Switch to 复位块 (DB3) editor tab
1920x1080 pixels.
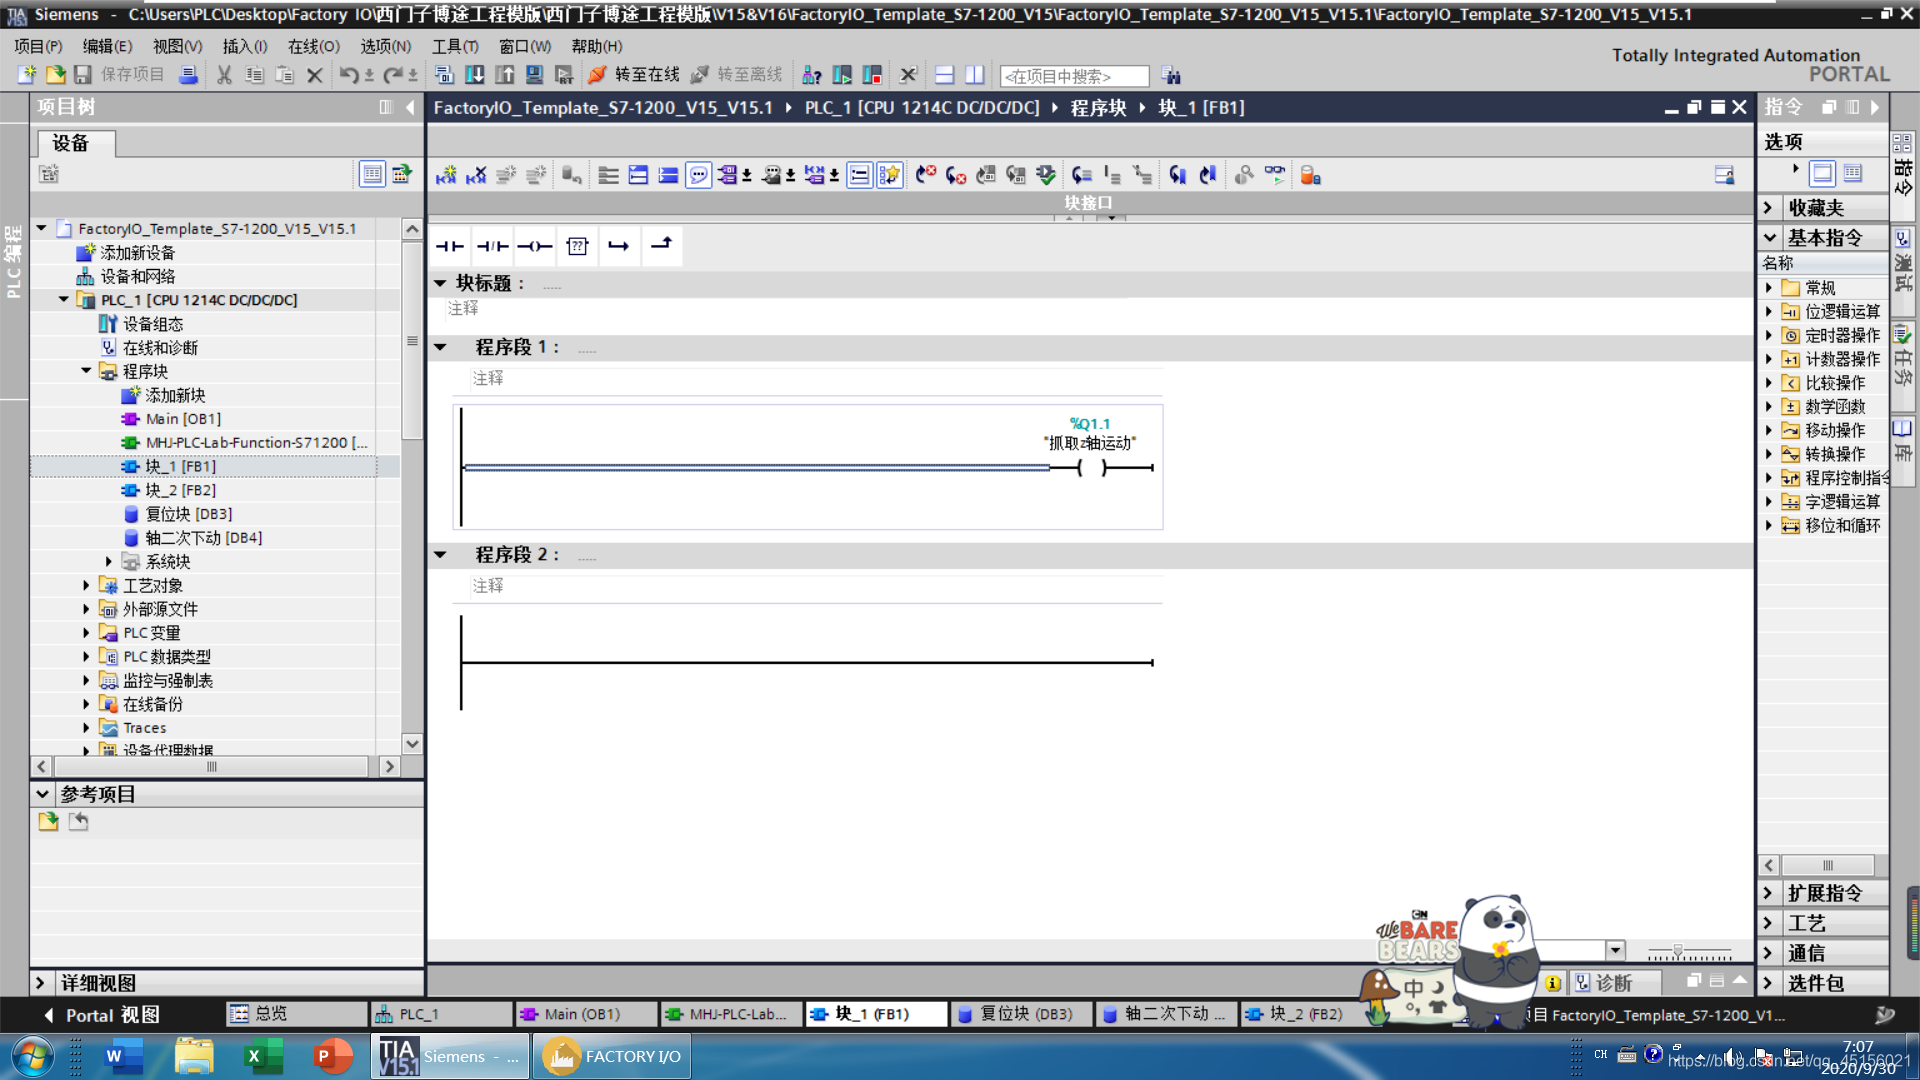pyautogui.click(x=1020, y=1014)
